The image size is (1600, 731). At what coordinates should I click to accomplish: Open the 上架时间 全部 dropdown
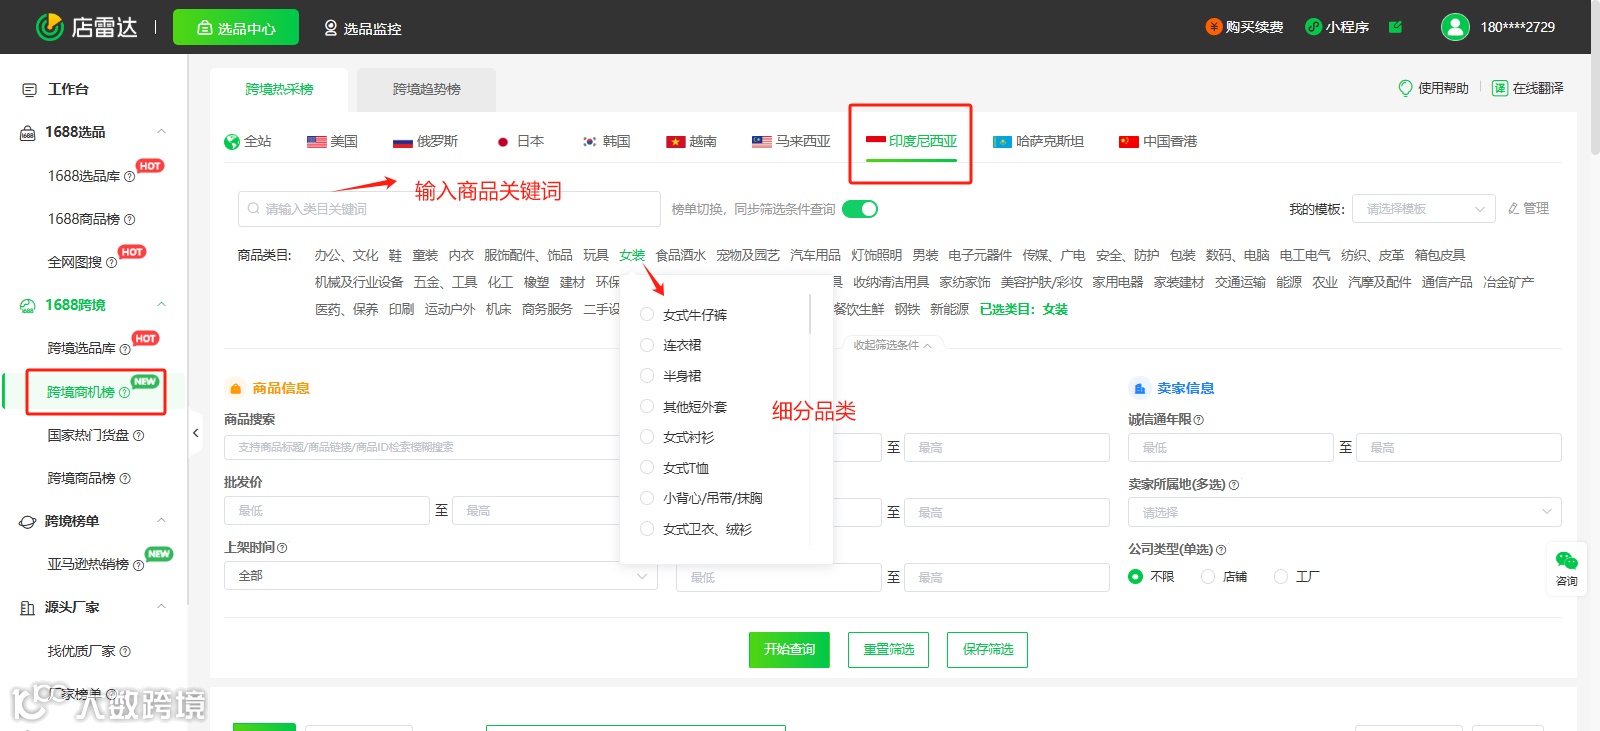441,576
